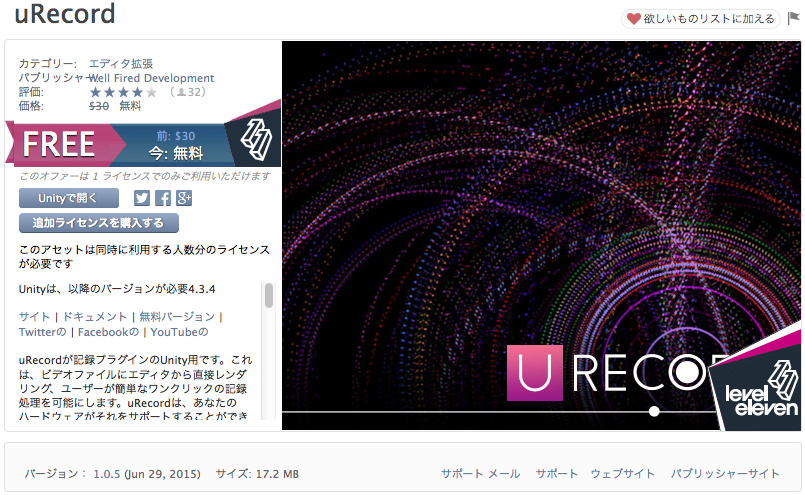The width and height of the screenshot is (805, 495).
Task: Click the struck-through $30 price
Action: coord(99,106)
